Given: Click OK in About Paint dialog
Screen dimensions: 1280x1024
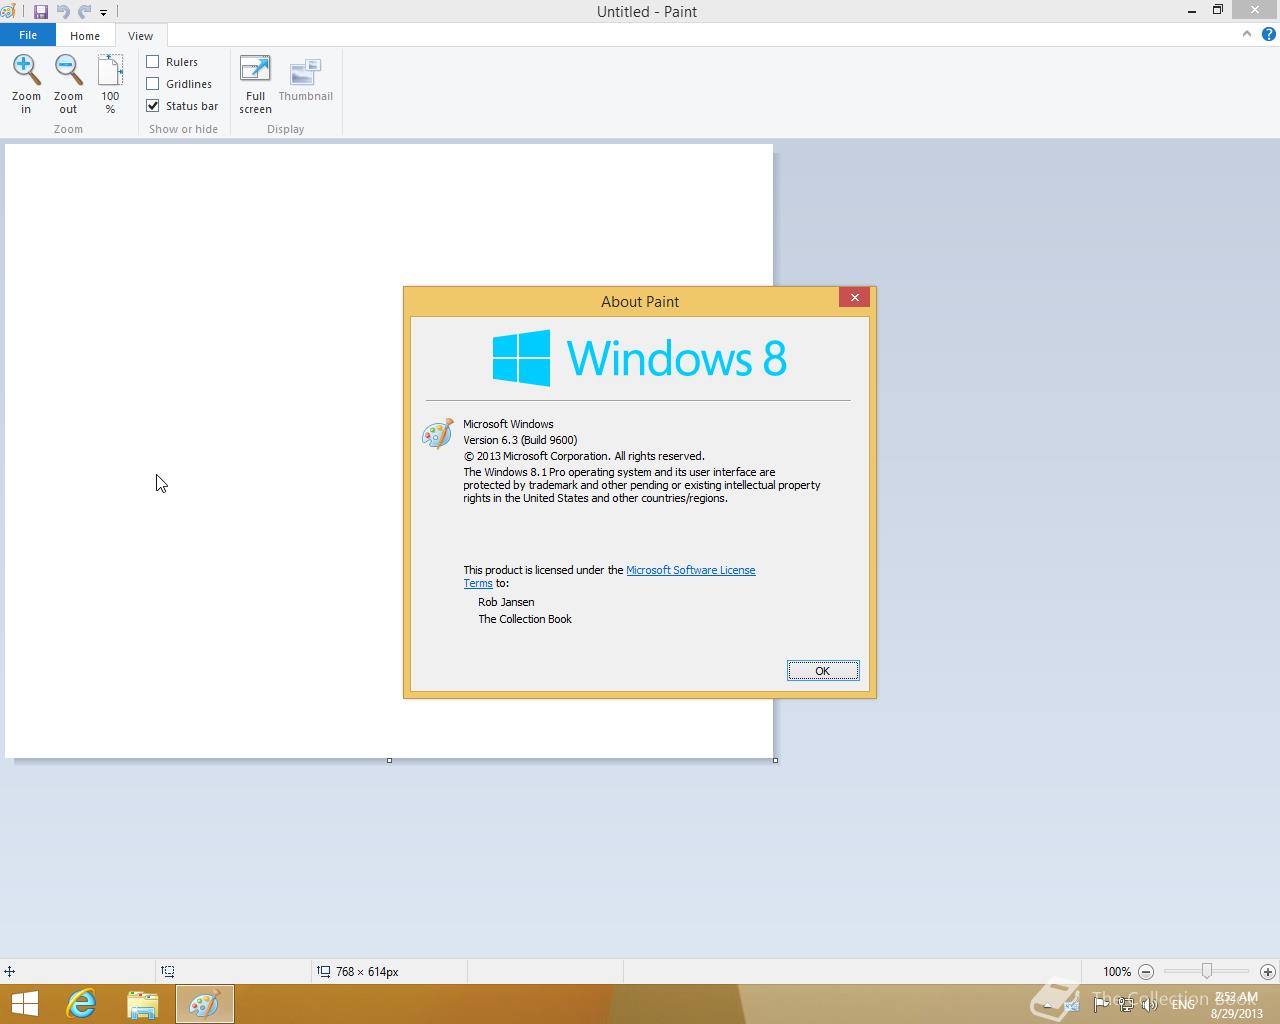Looking at the screenshot, I should coord(823,671).
